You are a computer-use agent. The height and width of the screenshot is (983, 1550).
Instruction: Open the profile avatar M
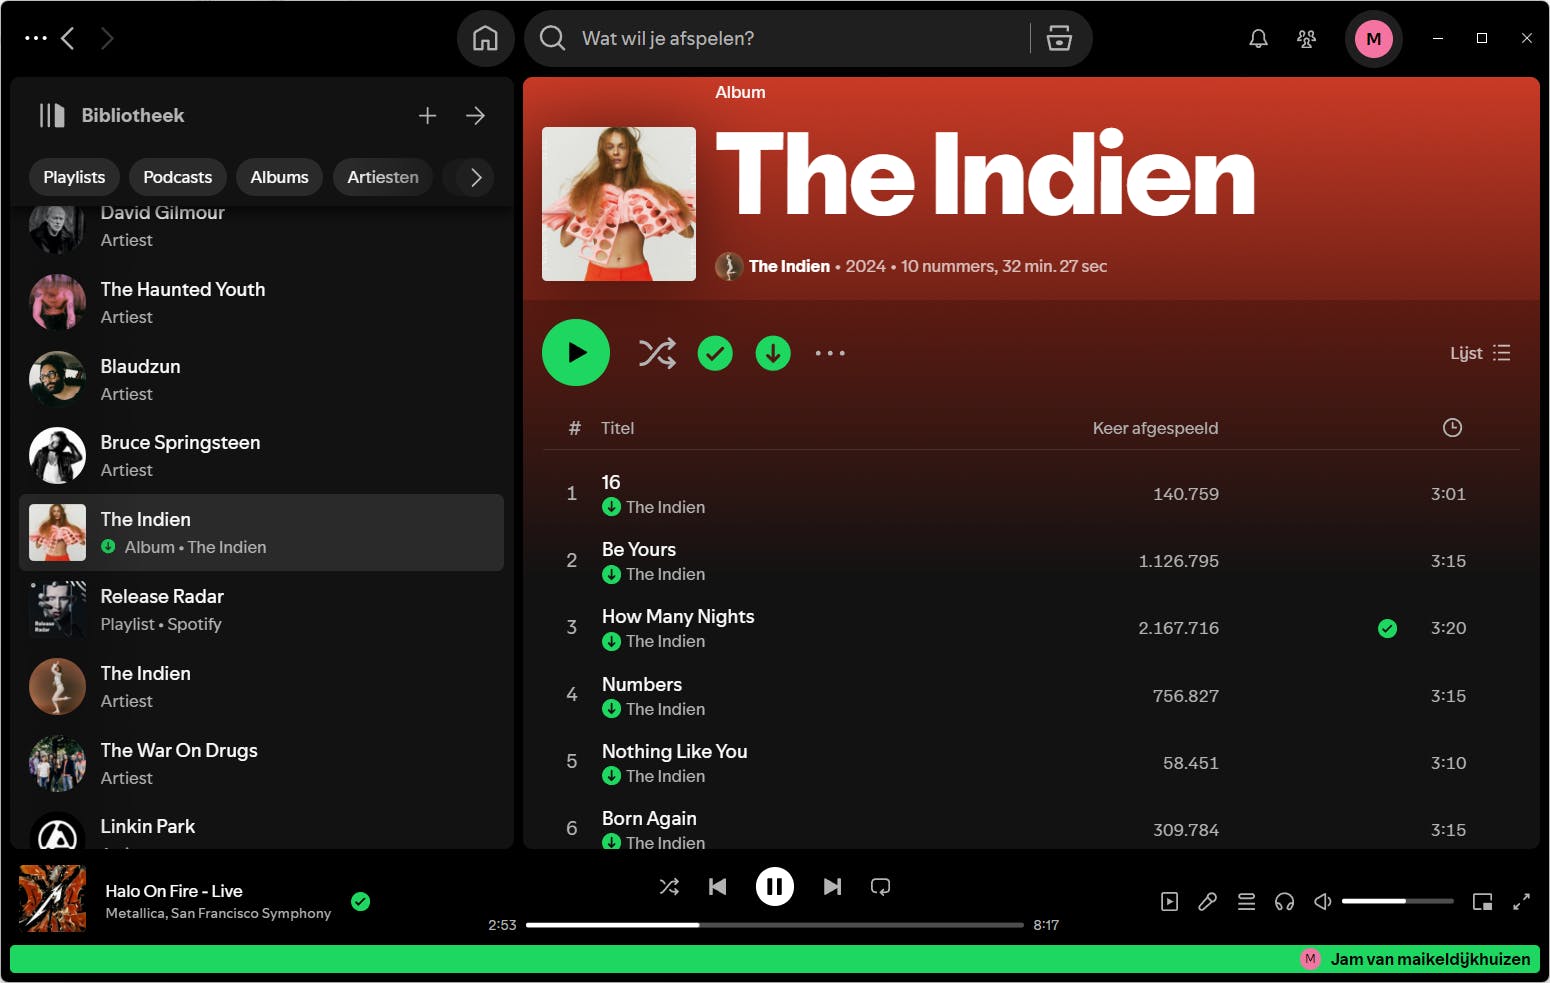[x=1373, y=39]
